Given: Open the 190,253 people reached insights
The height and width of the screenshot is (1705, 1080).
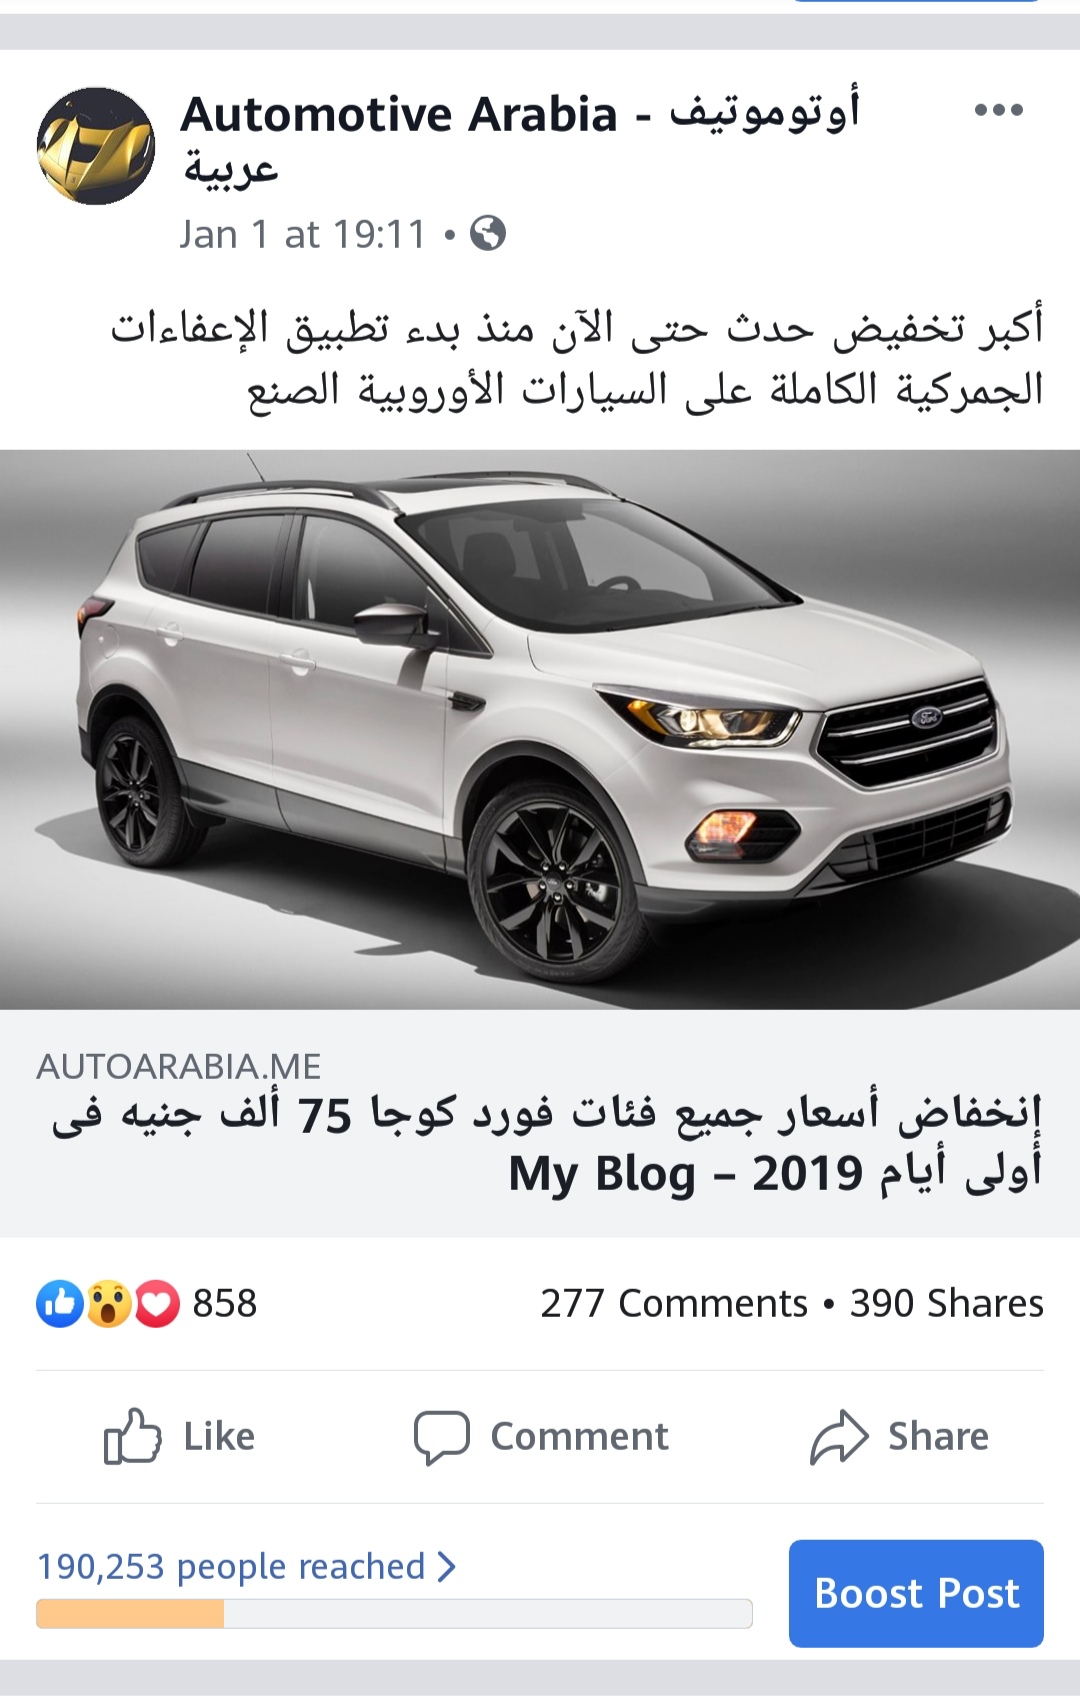Looking at the screenshot, I should coord(231,1566).
